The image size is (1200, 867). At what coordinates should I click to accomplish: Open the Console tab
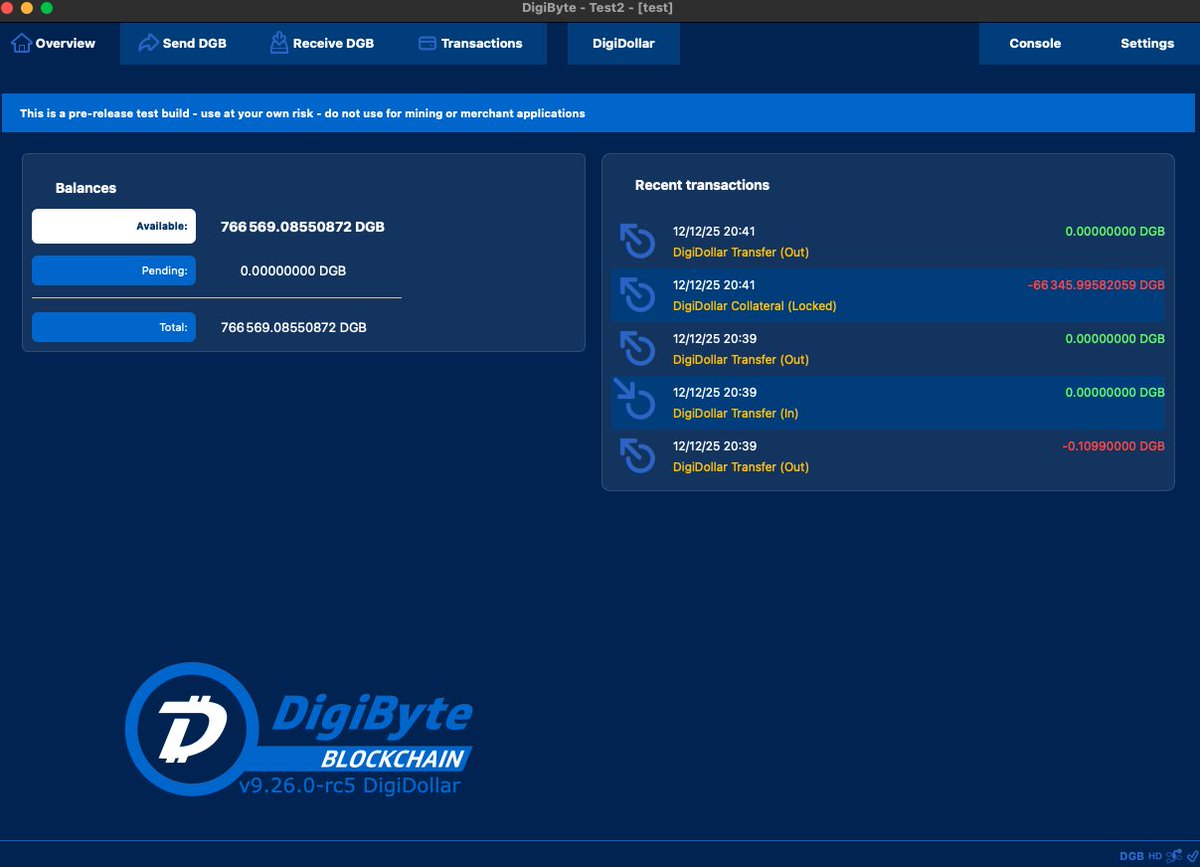[1035, 43]
